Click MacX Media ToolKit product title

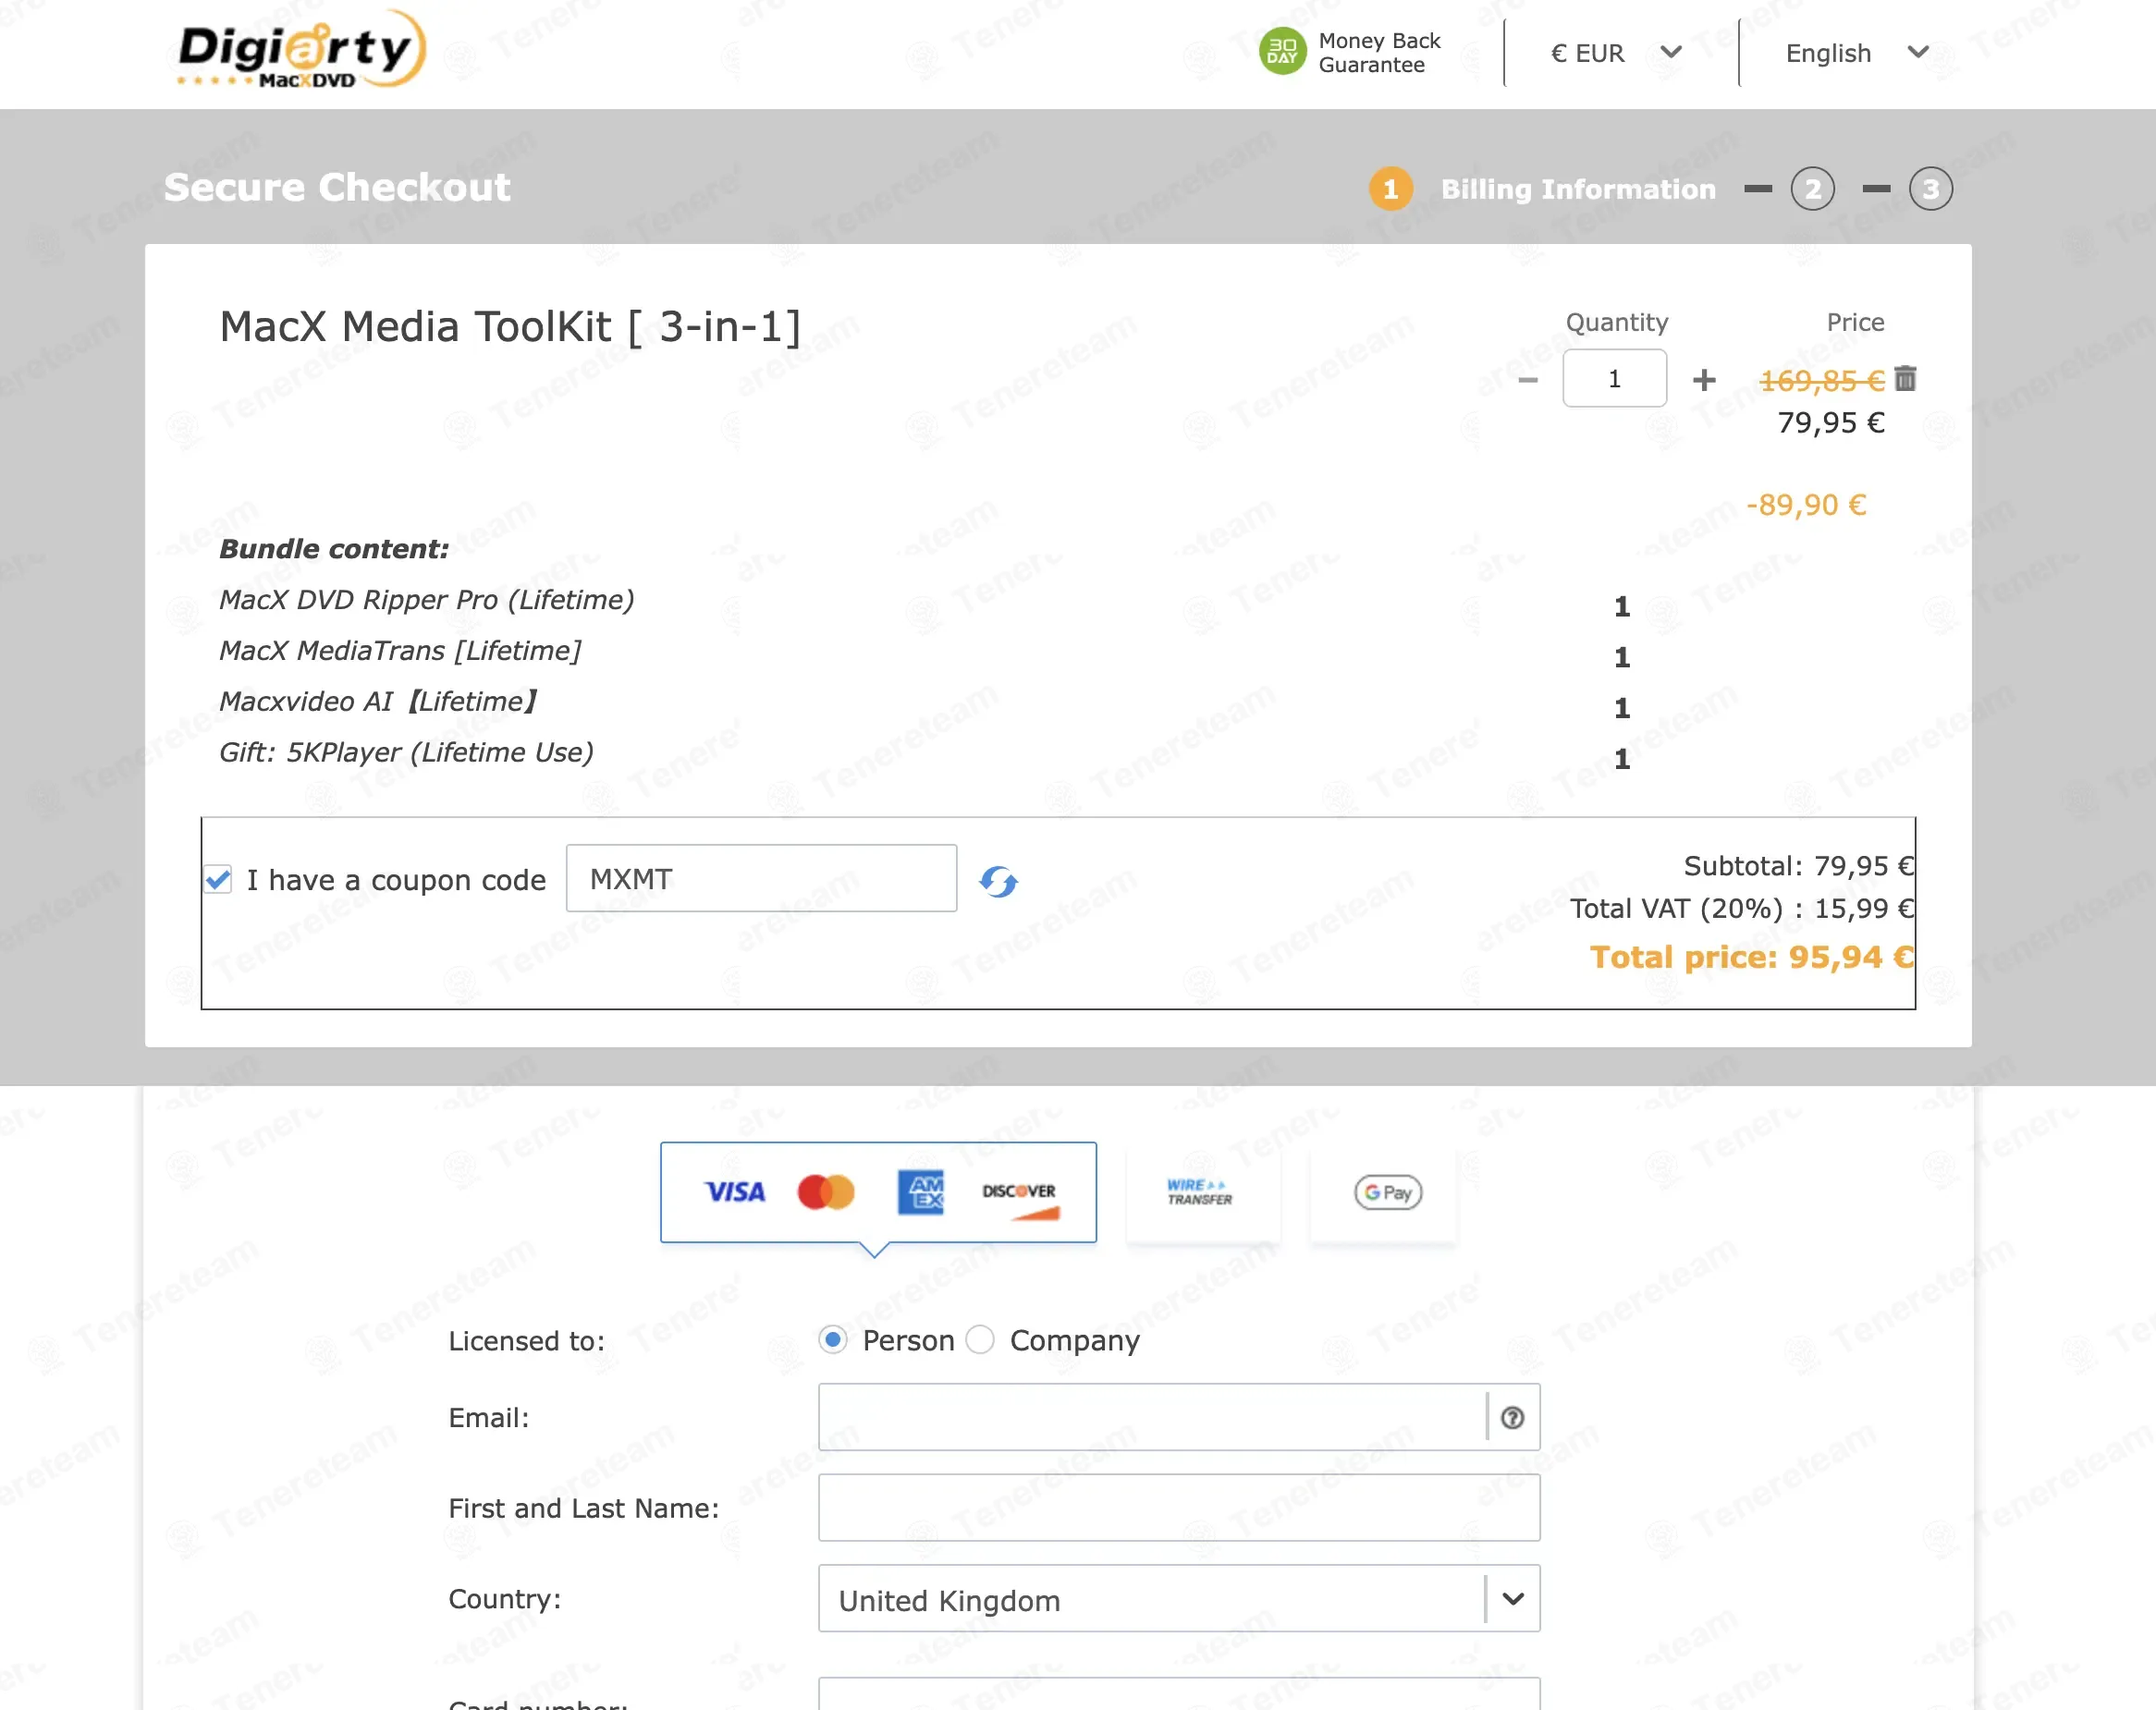[x=510, y=327]
